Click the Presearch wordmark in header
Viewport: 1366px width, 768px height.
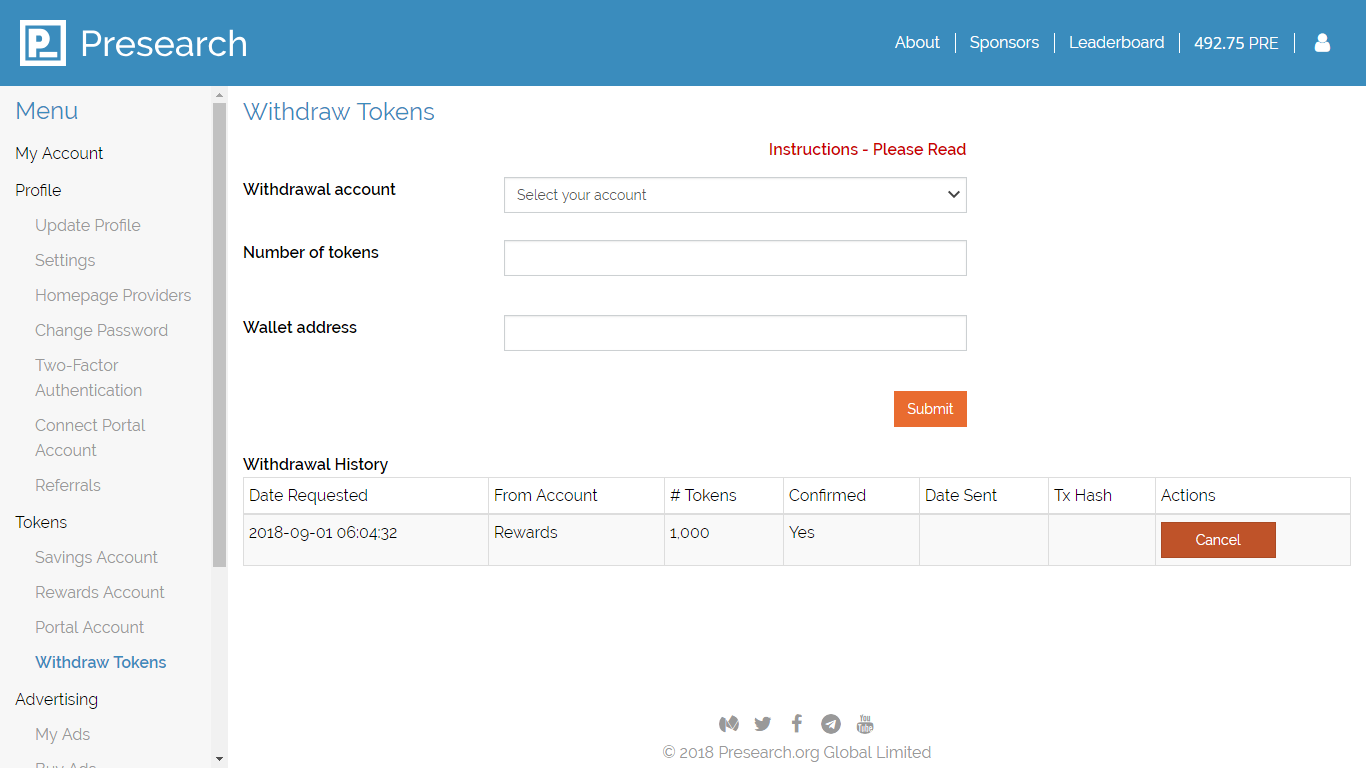[164, 43]
